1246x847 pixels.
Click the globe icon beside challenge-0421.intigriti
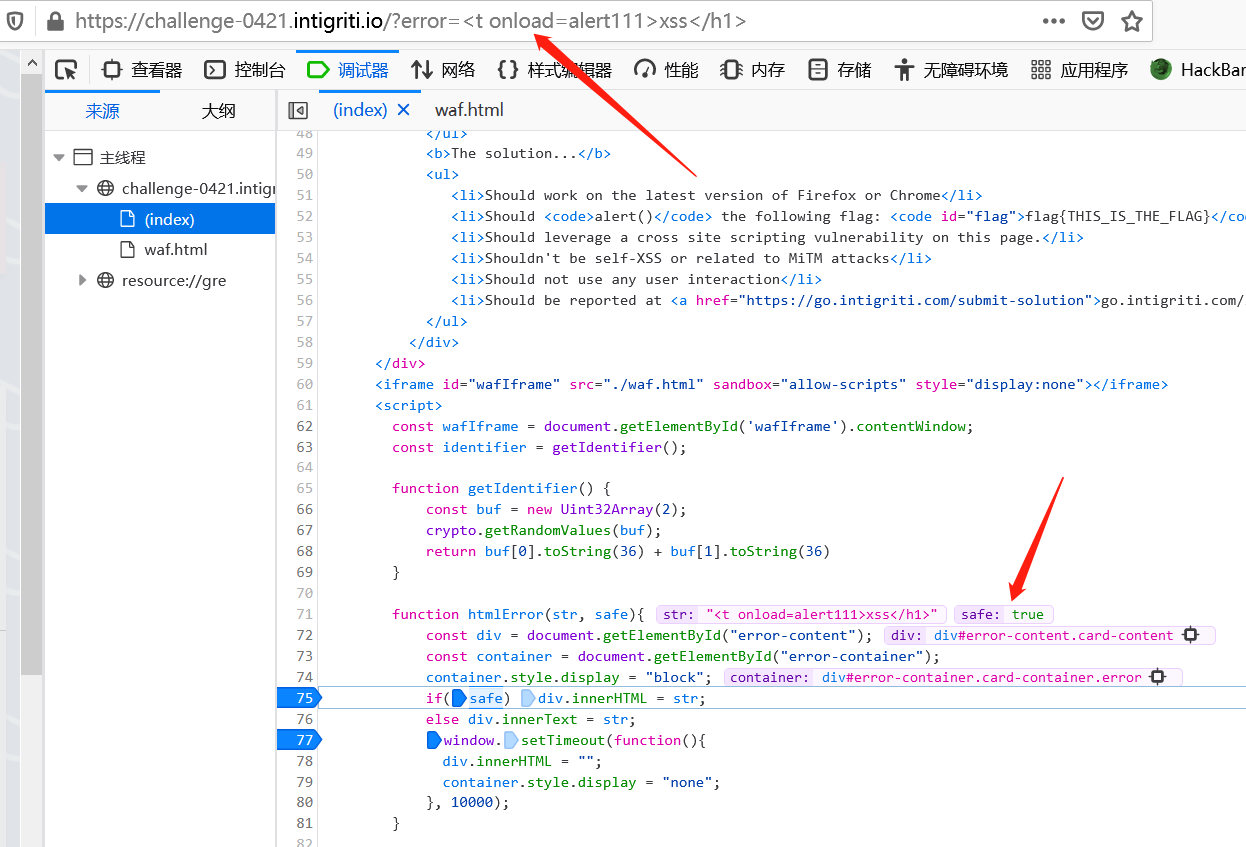pos(105,188)
